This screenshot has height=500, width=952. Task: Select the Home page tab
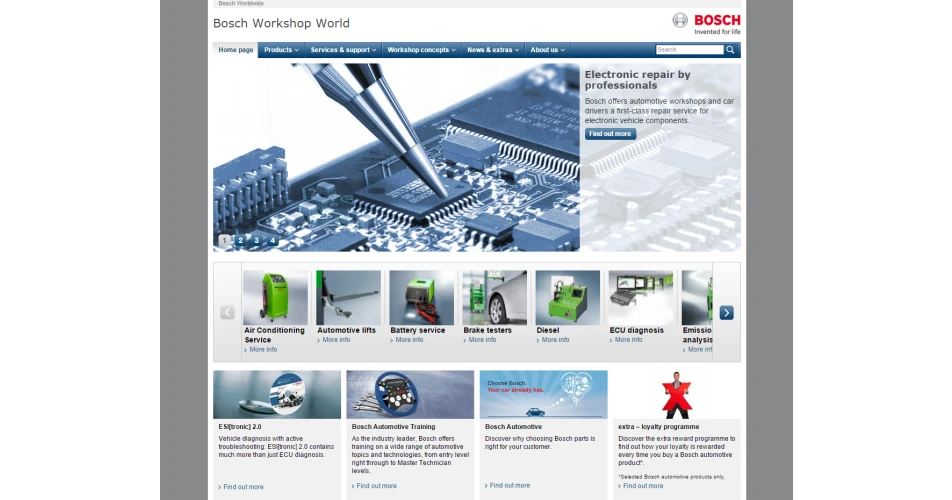(236, 50)
